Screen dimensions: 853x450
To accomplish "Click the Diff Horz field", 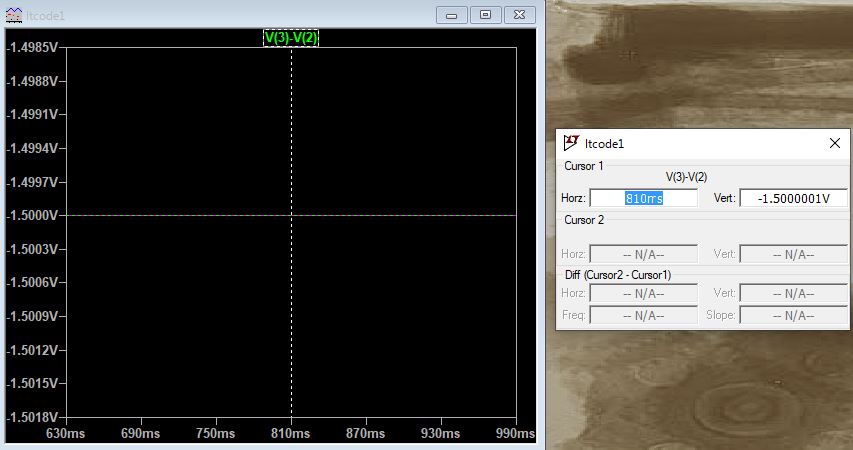I will pyautogui.click(x=643, y=293).
